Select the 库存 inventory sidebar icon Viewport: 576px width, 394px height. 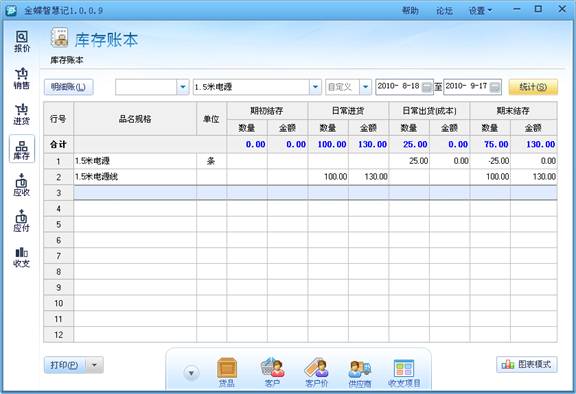(x=22, y=149)
